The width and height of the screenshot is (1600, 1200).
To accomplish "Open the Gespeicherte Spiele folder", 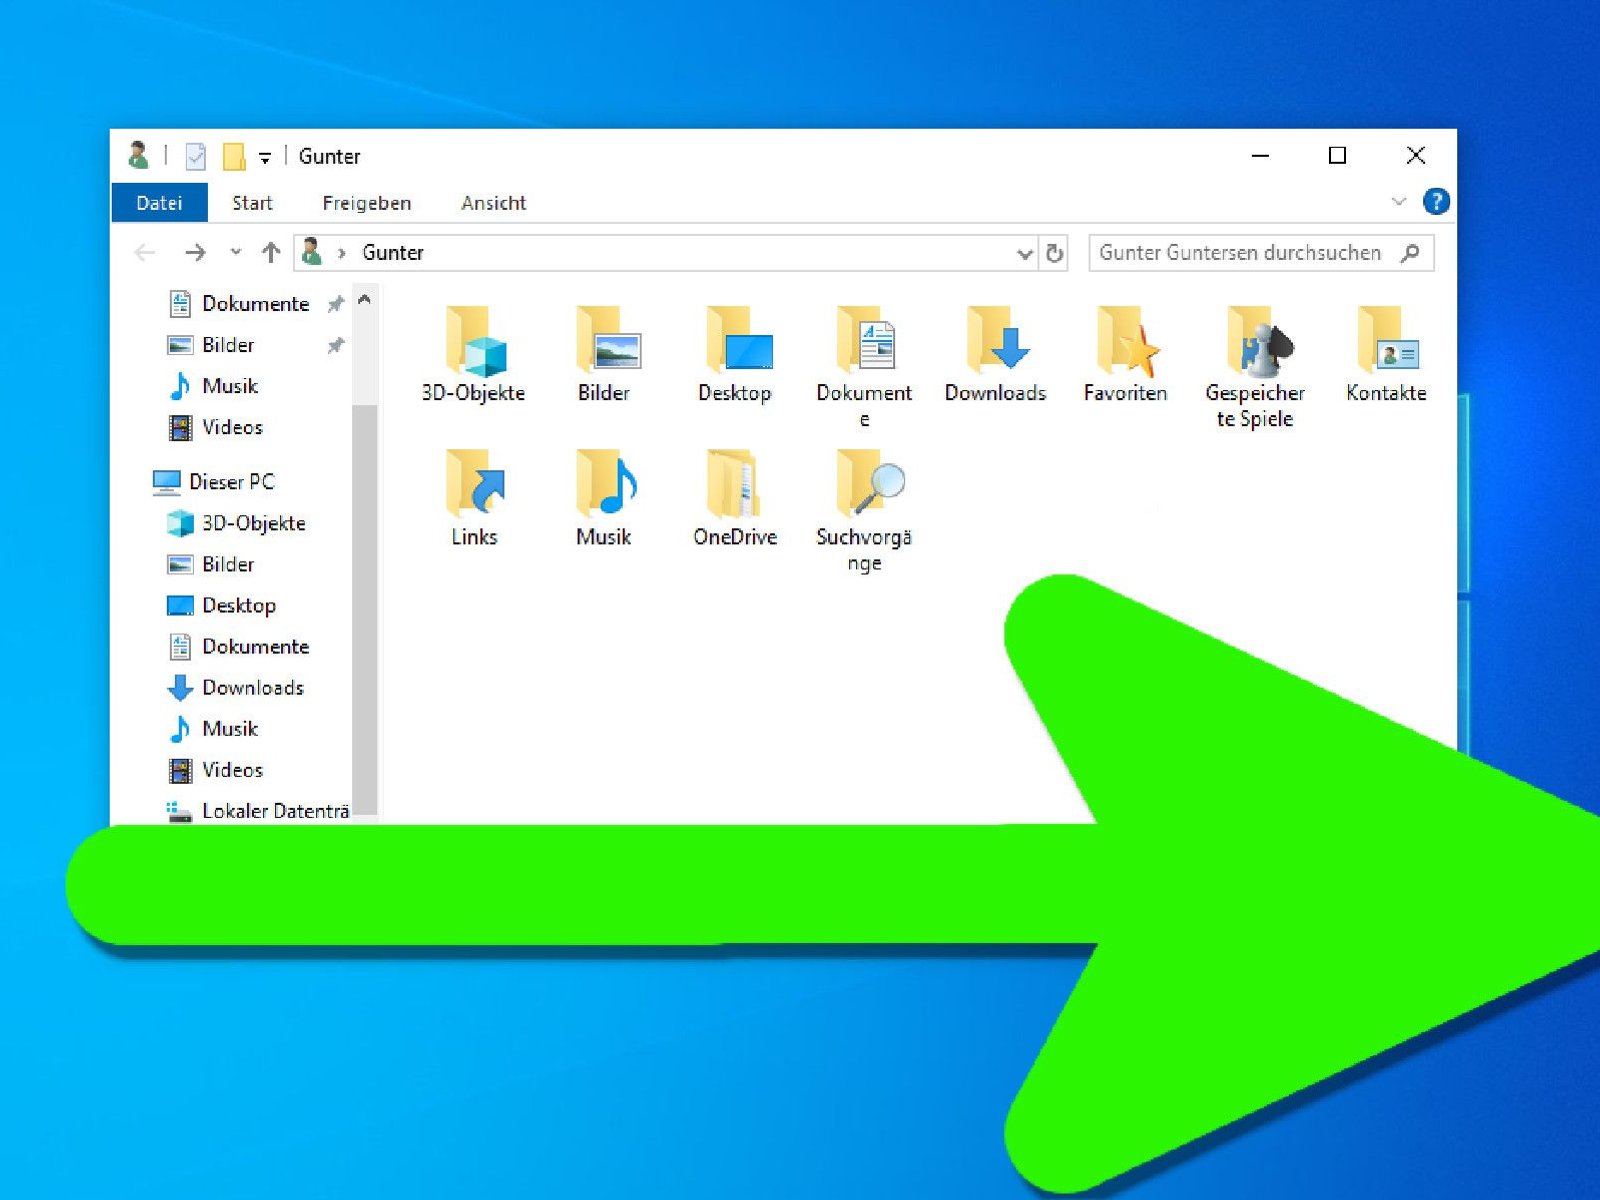I will [1255, 345].
